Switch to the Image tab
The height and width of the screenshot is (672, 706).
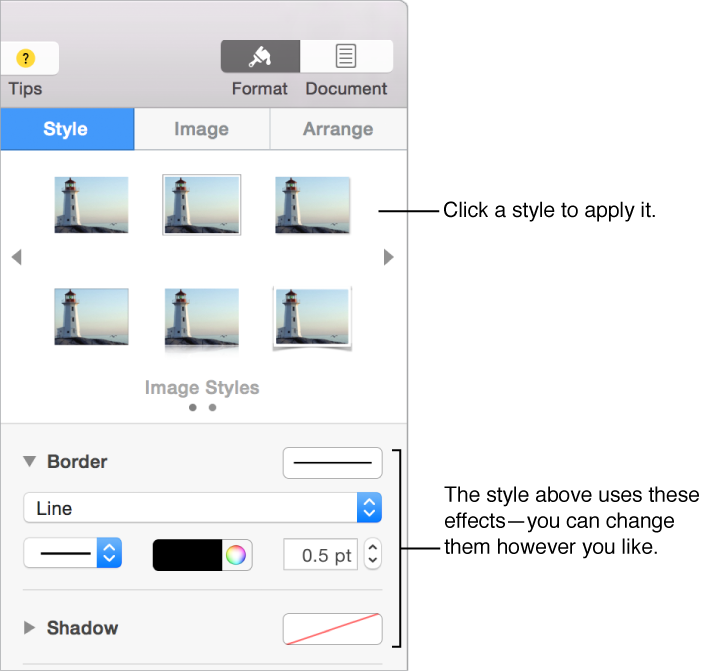pyautogui.click(x=202, y=129)
